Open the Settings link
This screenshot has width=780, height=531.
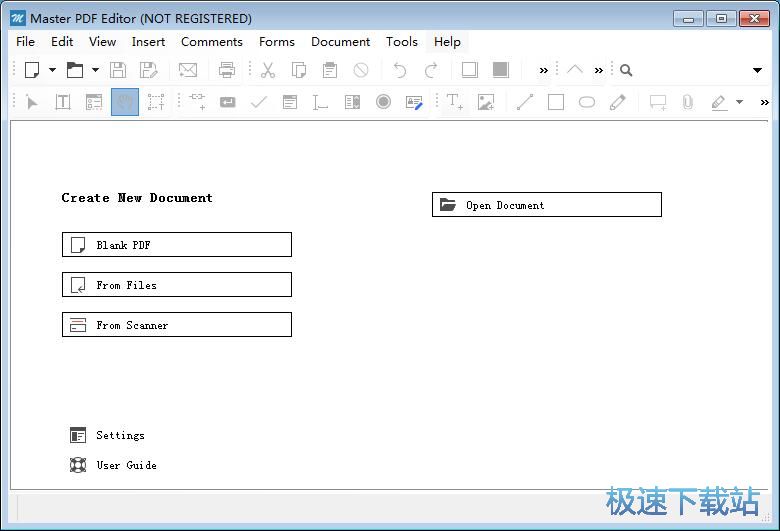tap(107, 435)
